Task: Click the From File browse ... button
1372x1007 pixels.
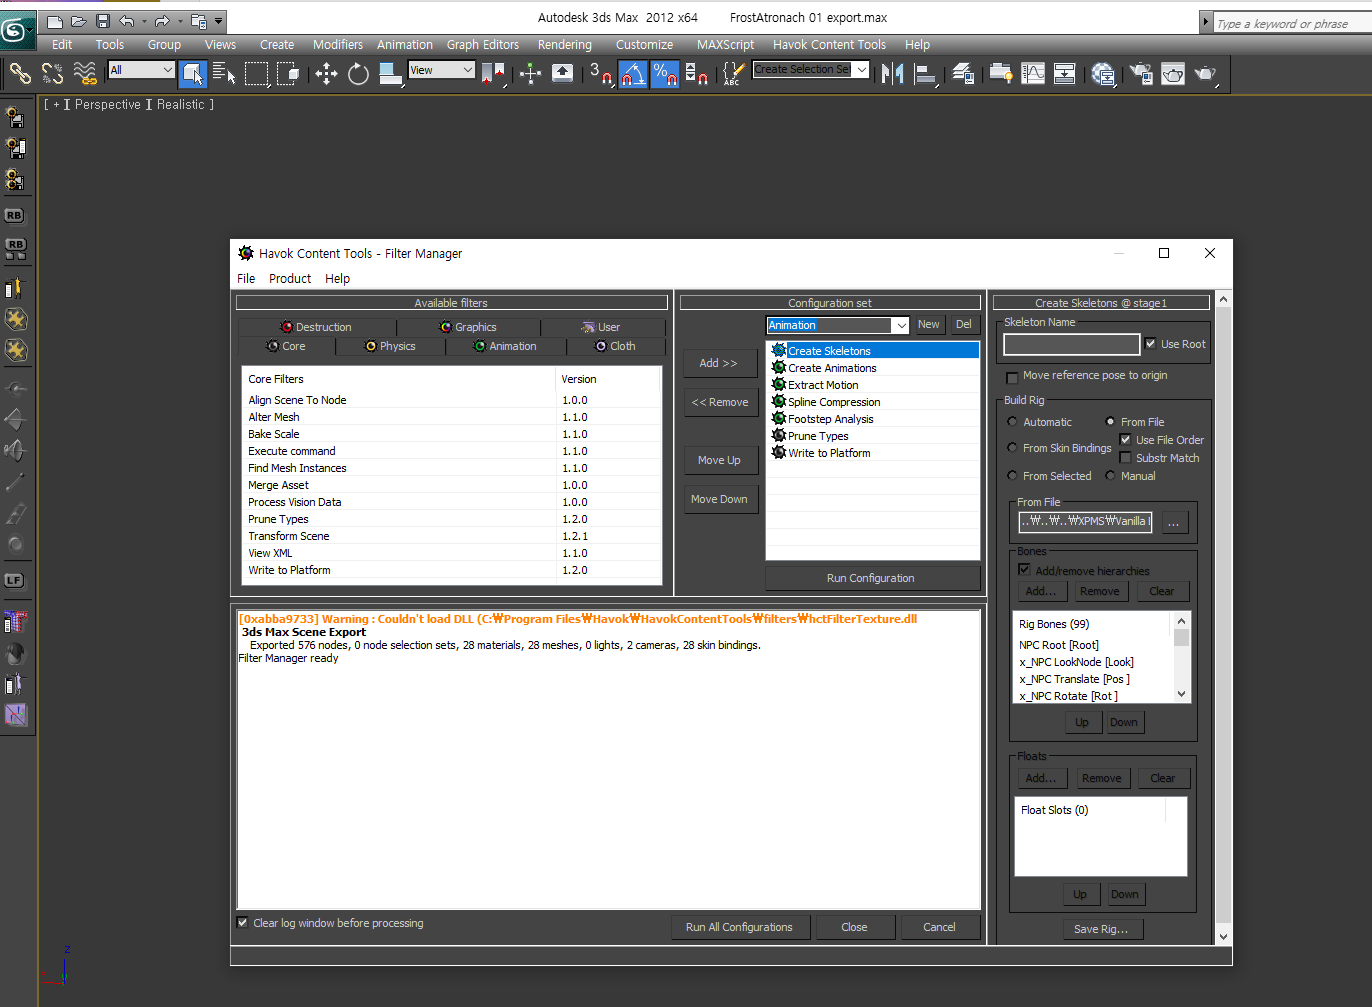Action: (1173, 522)
